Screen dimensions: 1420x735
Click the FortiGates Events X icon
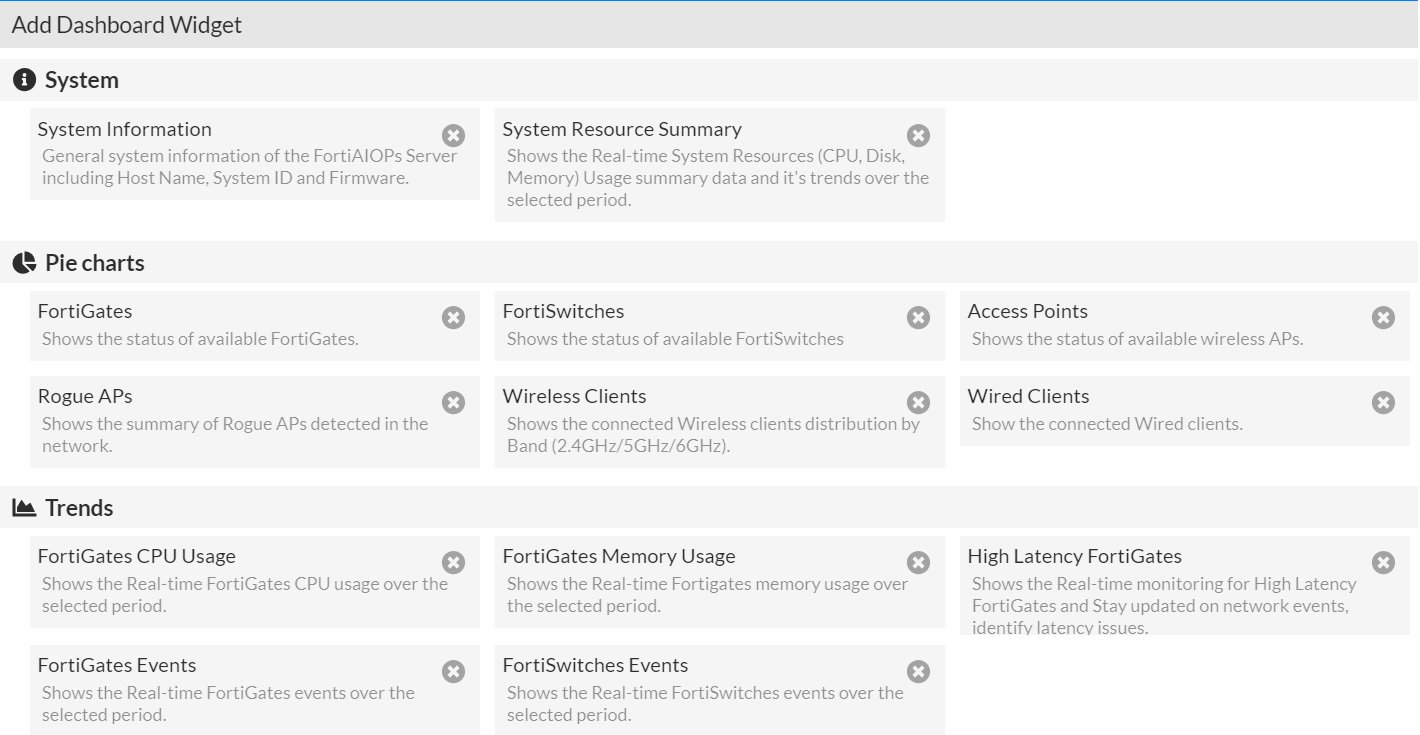coord(453,671)
